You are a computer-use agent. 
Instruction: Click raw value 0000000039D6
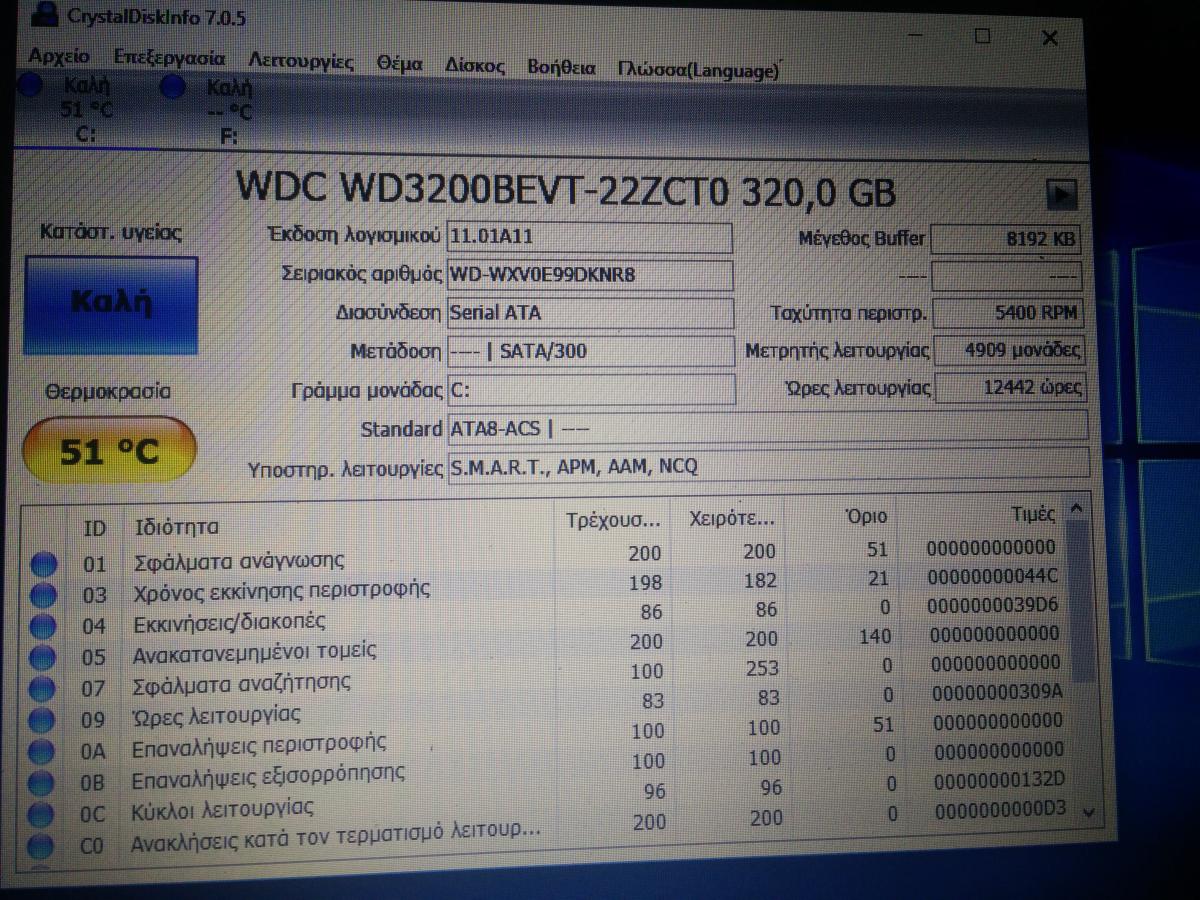point(994,605)
